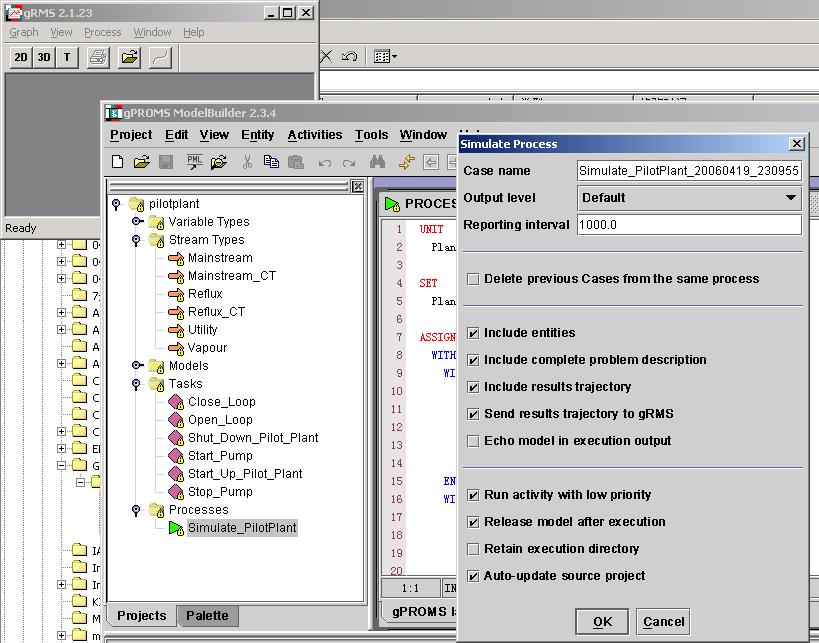
Task: Expand the Models folder
Action: [x=137, y=365]
